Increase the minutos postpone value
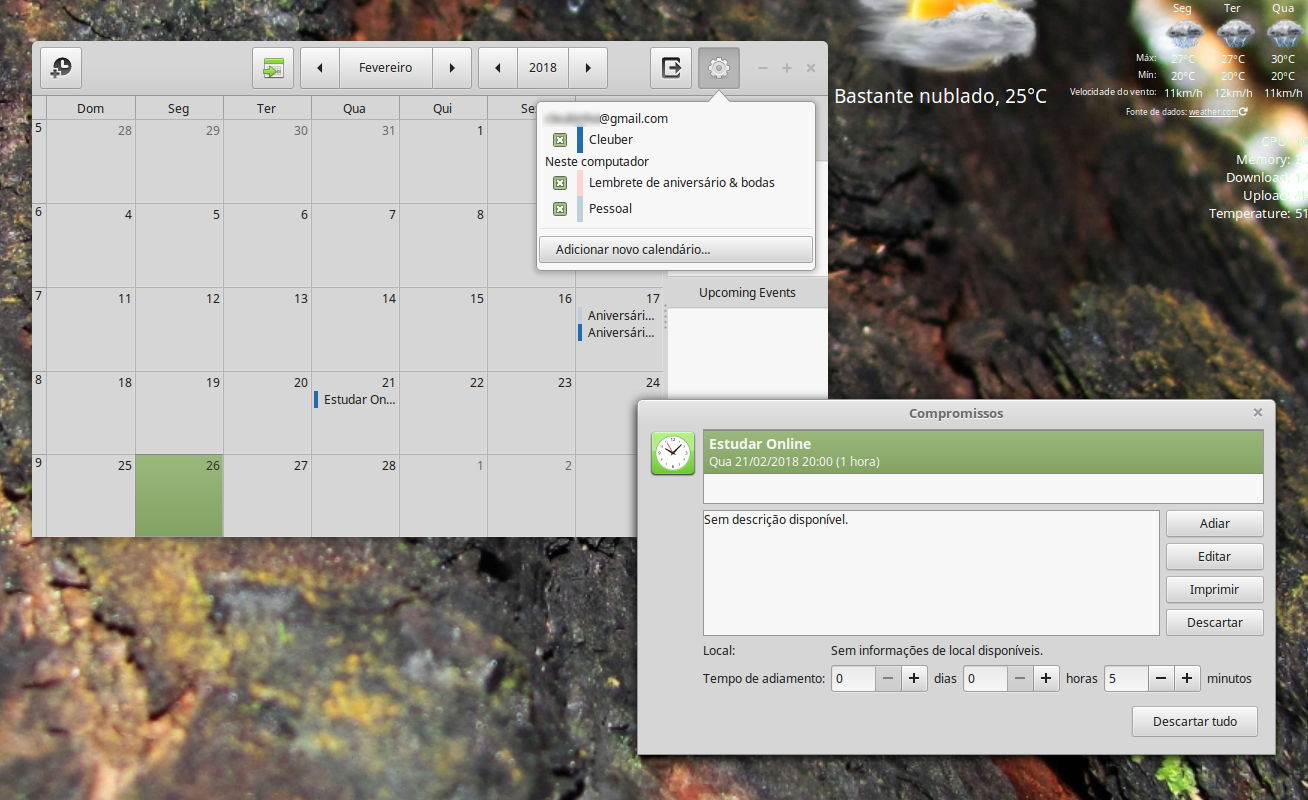This screenshot has height=800, width=1308. (1187, 678)
